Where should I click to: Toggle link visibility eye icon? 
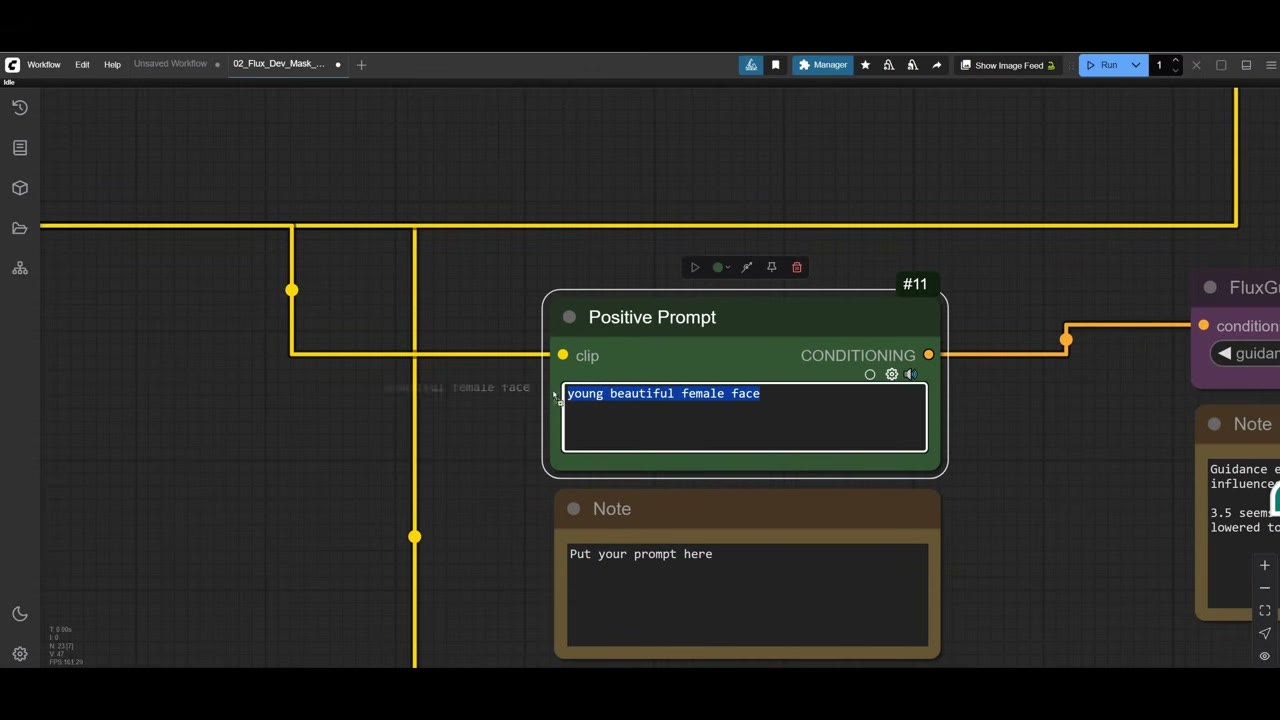[1265, 656]
